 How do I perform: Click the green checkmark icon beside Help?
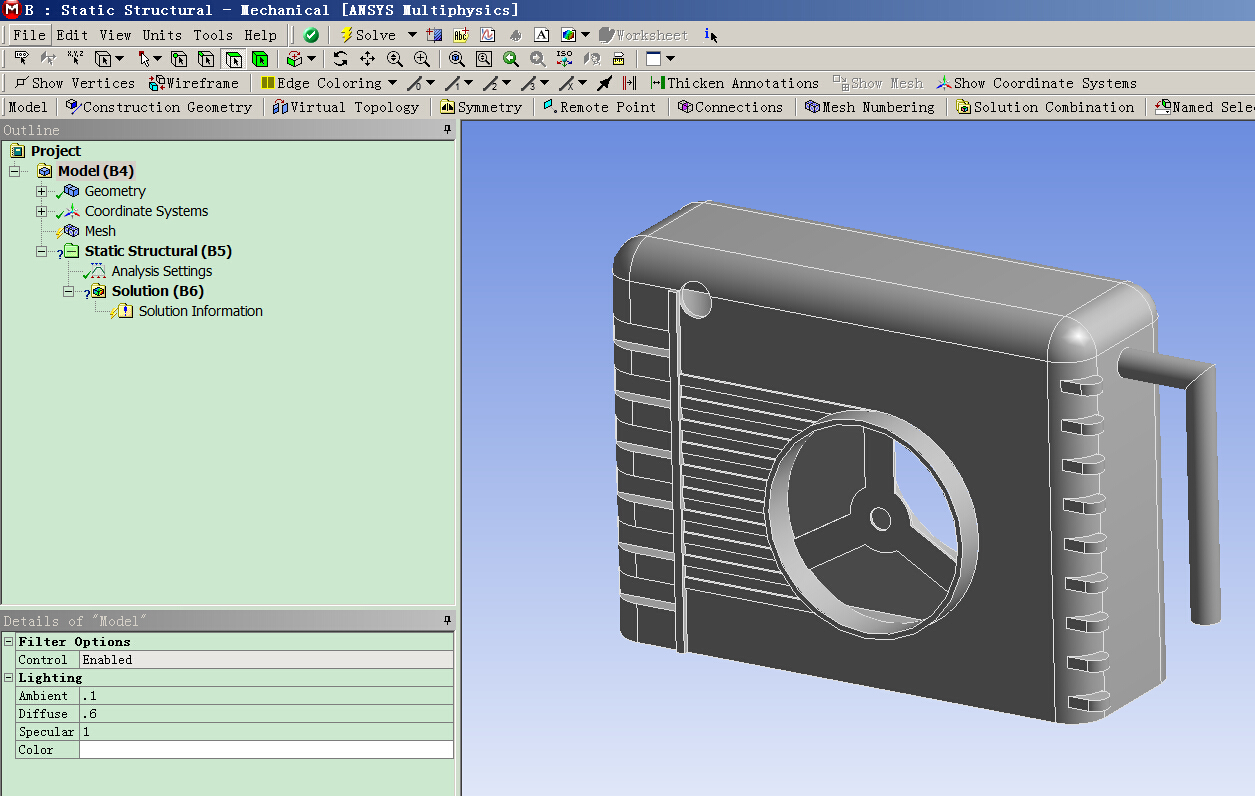coord(311,35)
